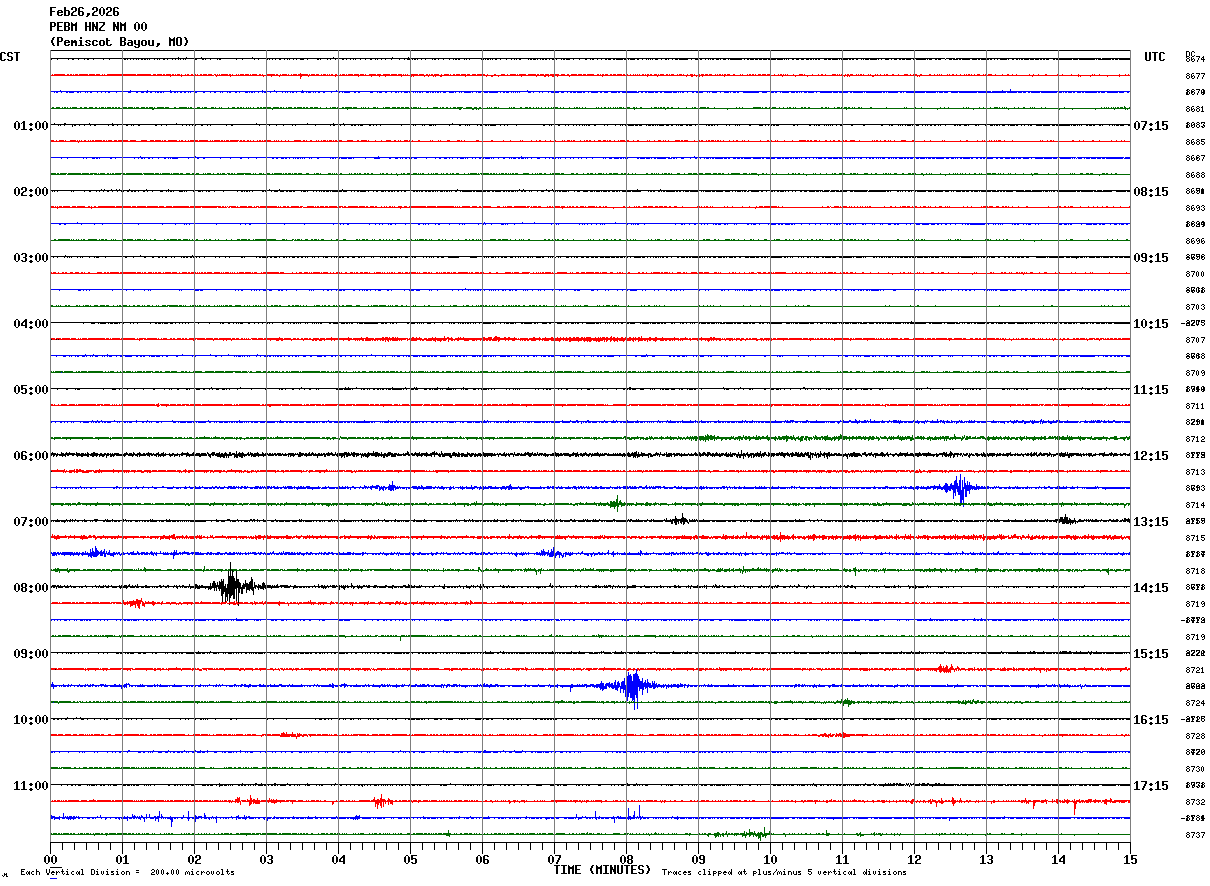Screen dimensions: 1210x886
Task: Click the large blue seismic event near minute 8
Action: coord(632,686)
